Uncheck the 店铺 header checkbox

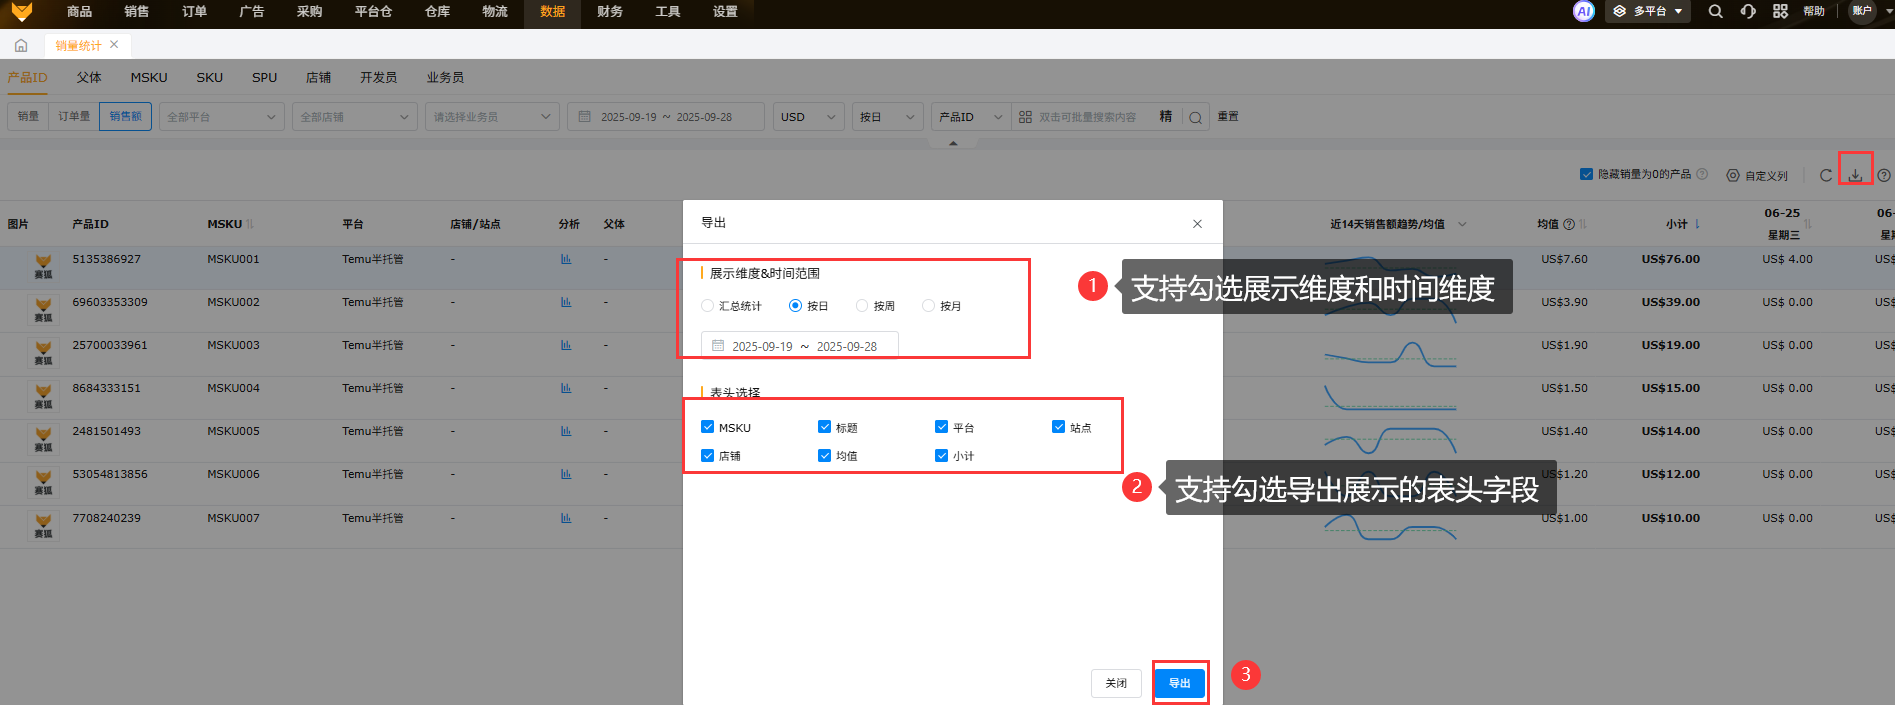coord(707,455)
